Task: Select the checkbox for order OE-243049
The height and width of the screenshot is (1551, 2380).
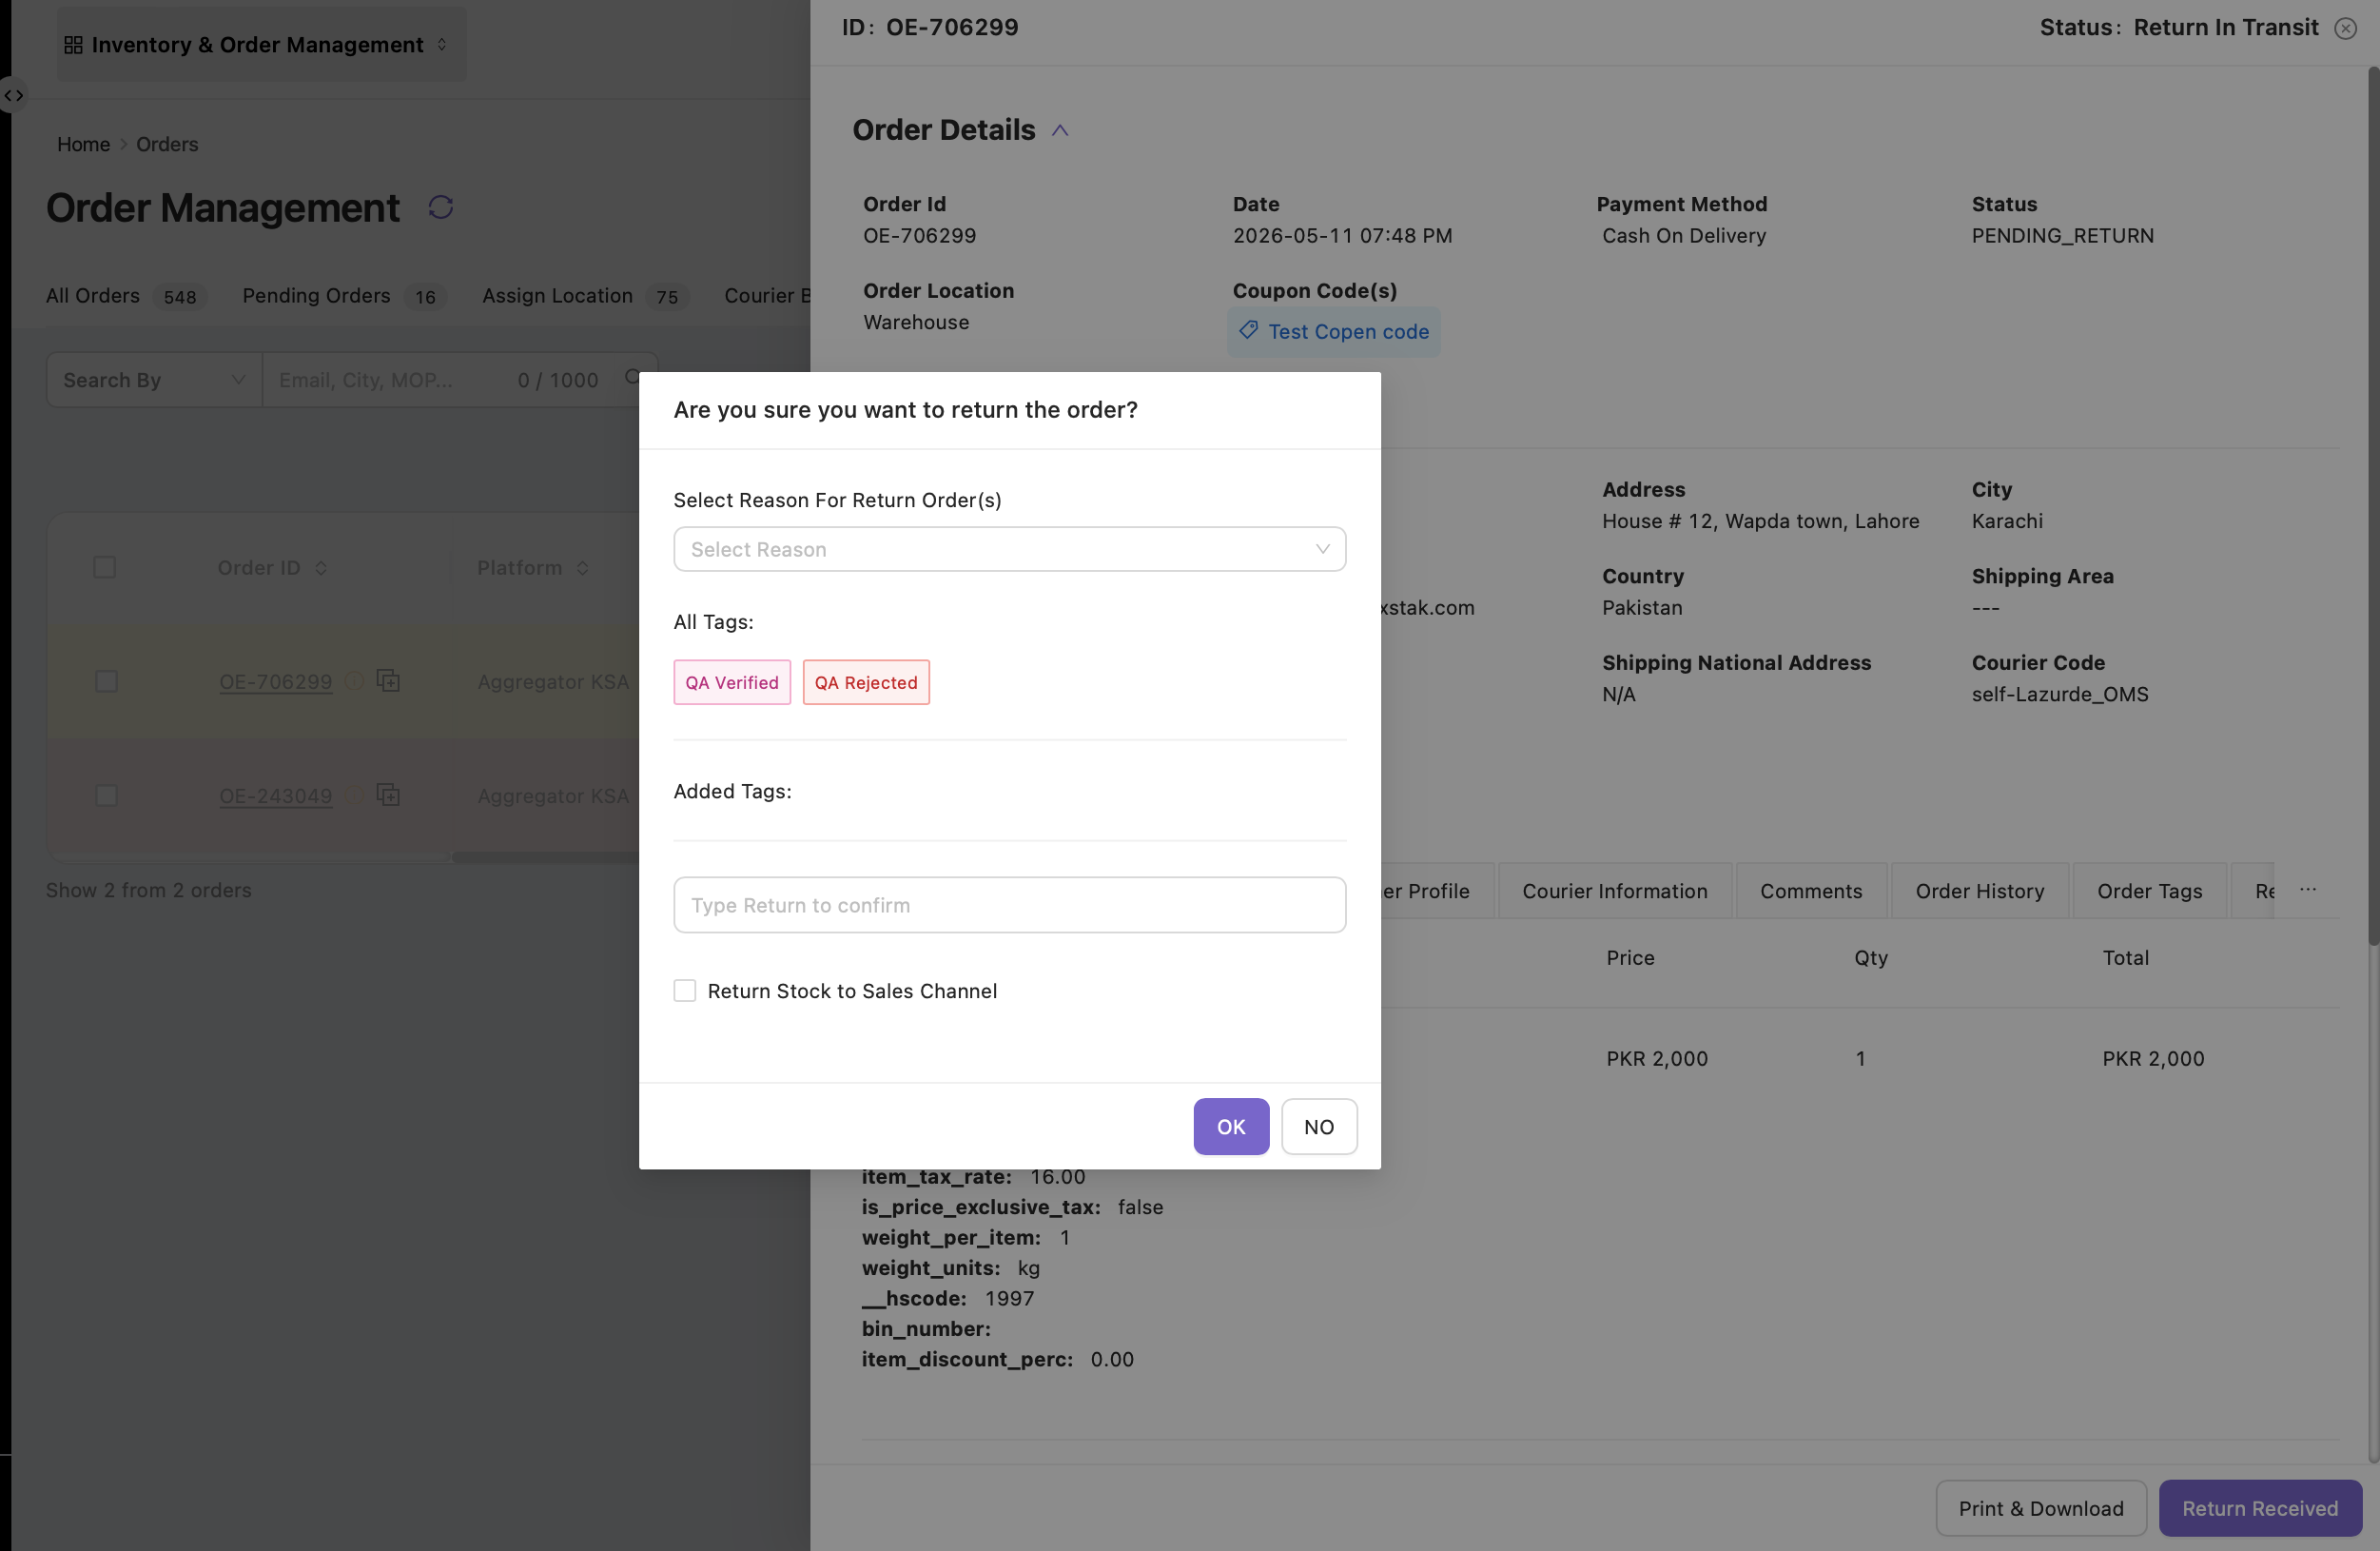Action: [x=106, y=795]
